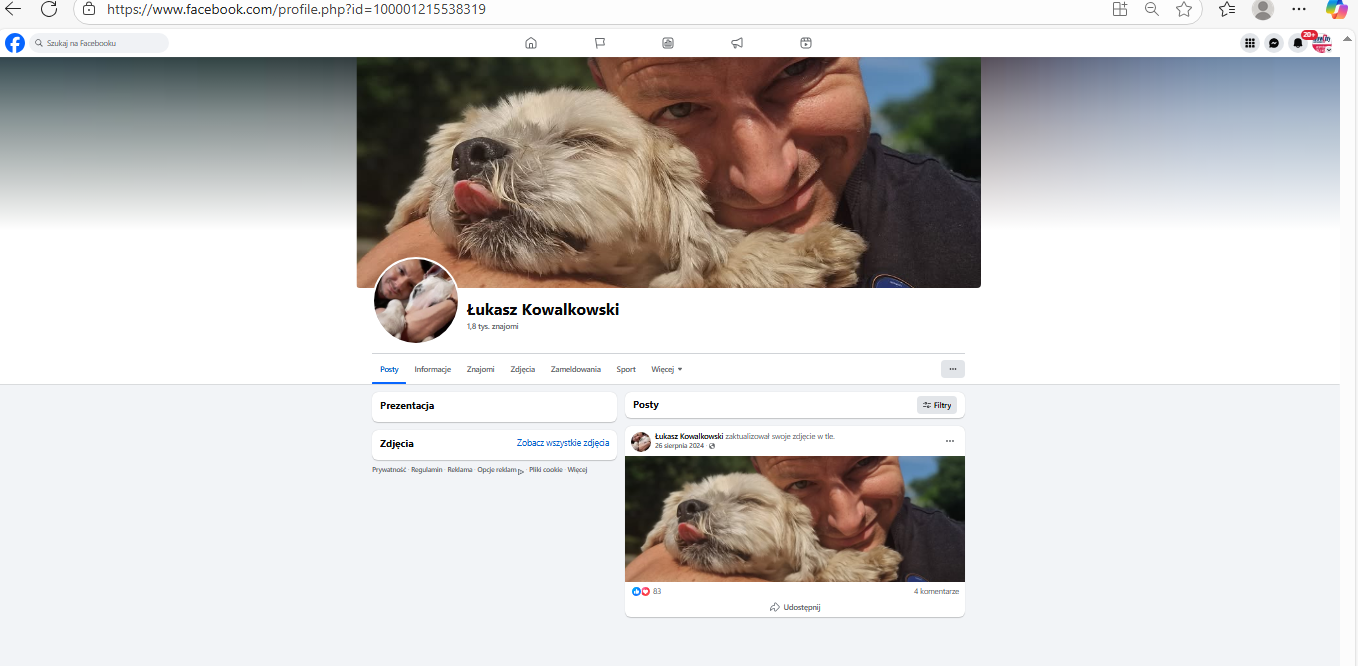Switch to the Znajomi tab
The width and height of the screenshot is (1358, 666).
(x=480, y=369)
